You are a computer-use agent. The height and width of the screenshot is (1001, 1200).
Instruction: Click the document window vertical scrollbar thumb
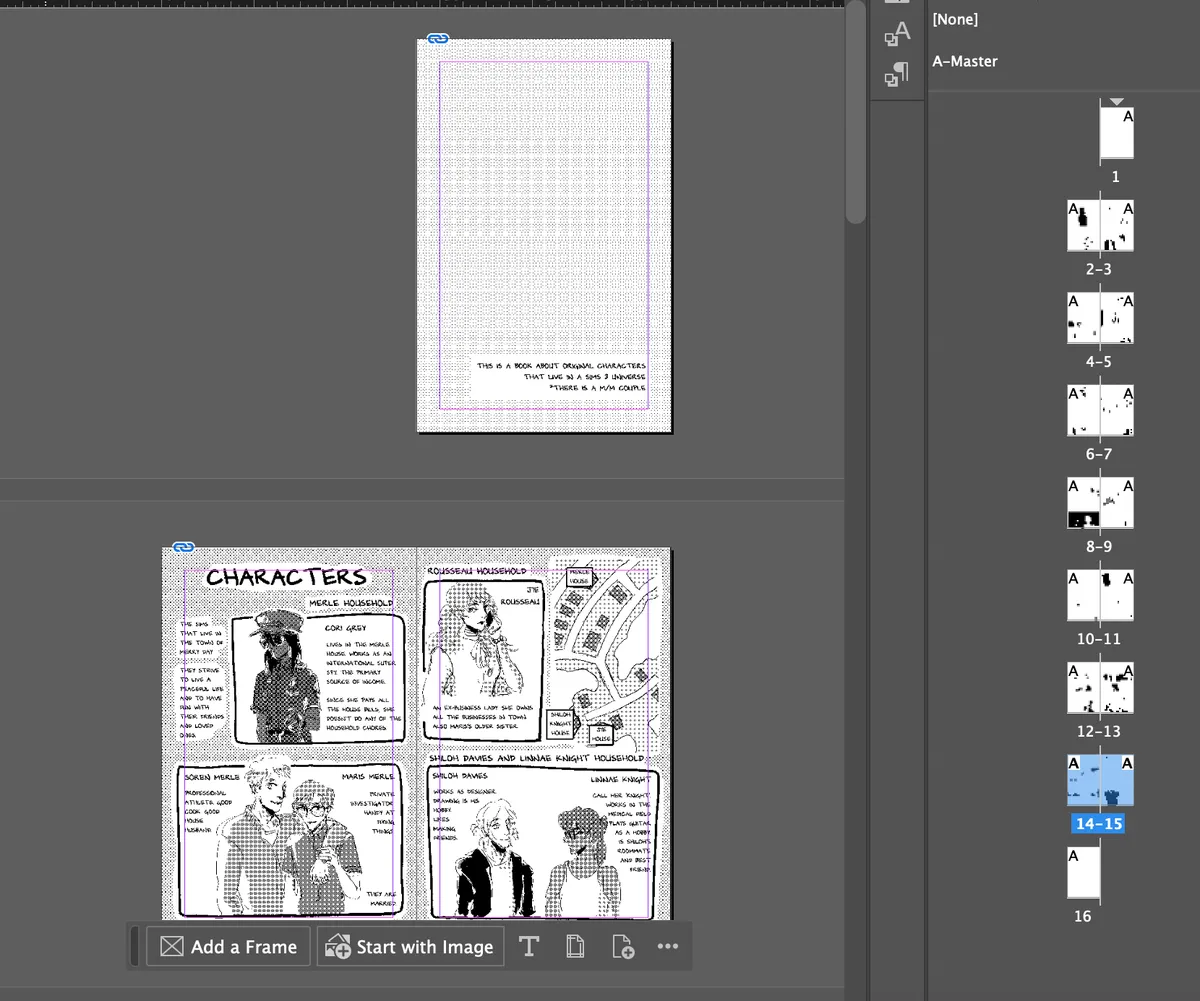(x=855, y=112)
